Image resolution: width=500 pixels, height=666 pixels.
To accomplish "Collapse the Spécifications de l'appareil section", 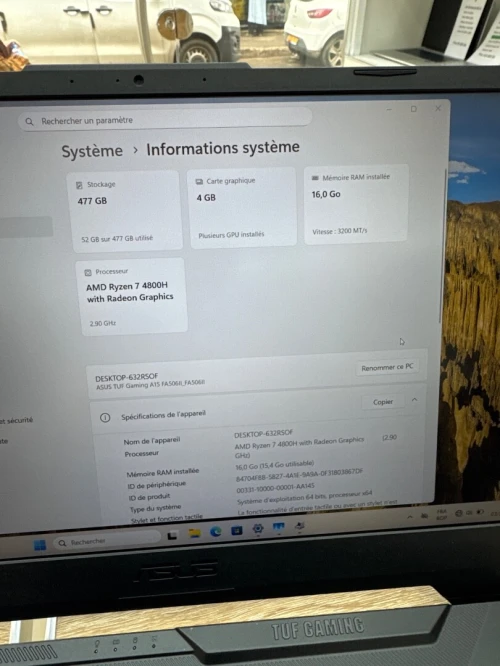I will pos(415,400).
